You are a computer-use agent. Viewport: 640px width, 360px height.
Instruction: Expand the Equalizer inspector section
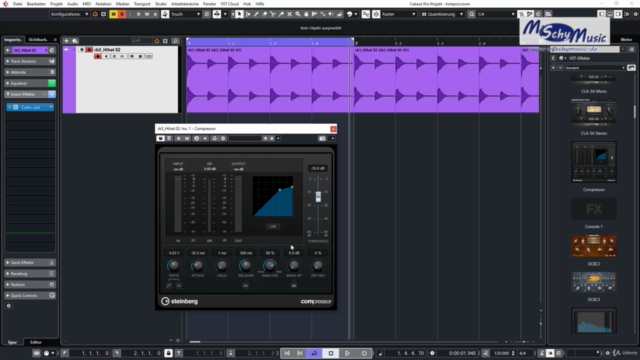click(x=30, y=83)
